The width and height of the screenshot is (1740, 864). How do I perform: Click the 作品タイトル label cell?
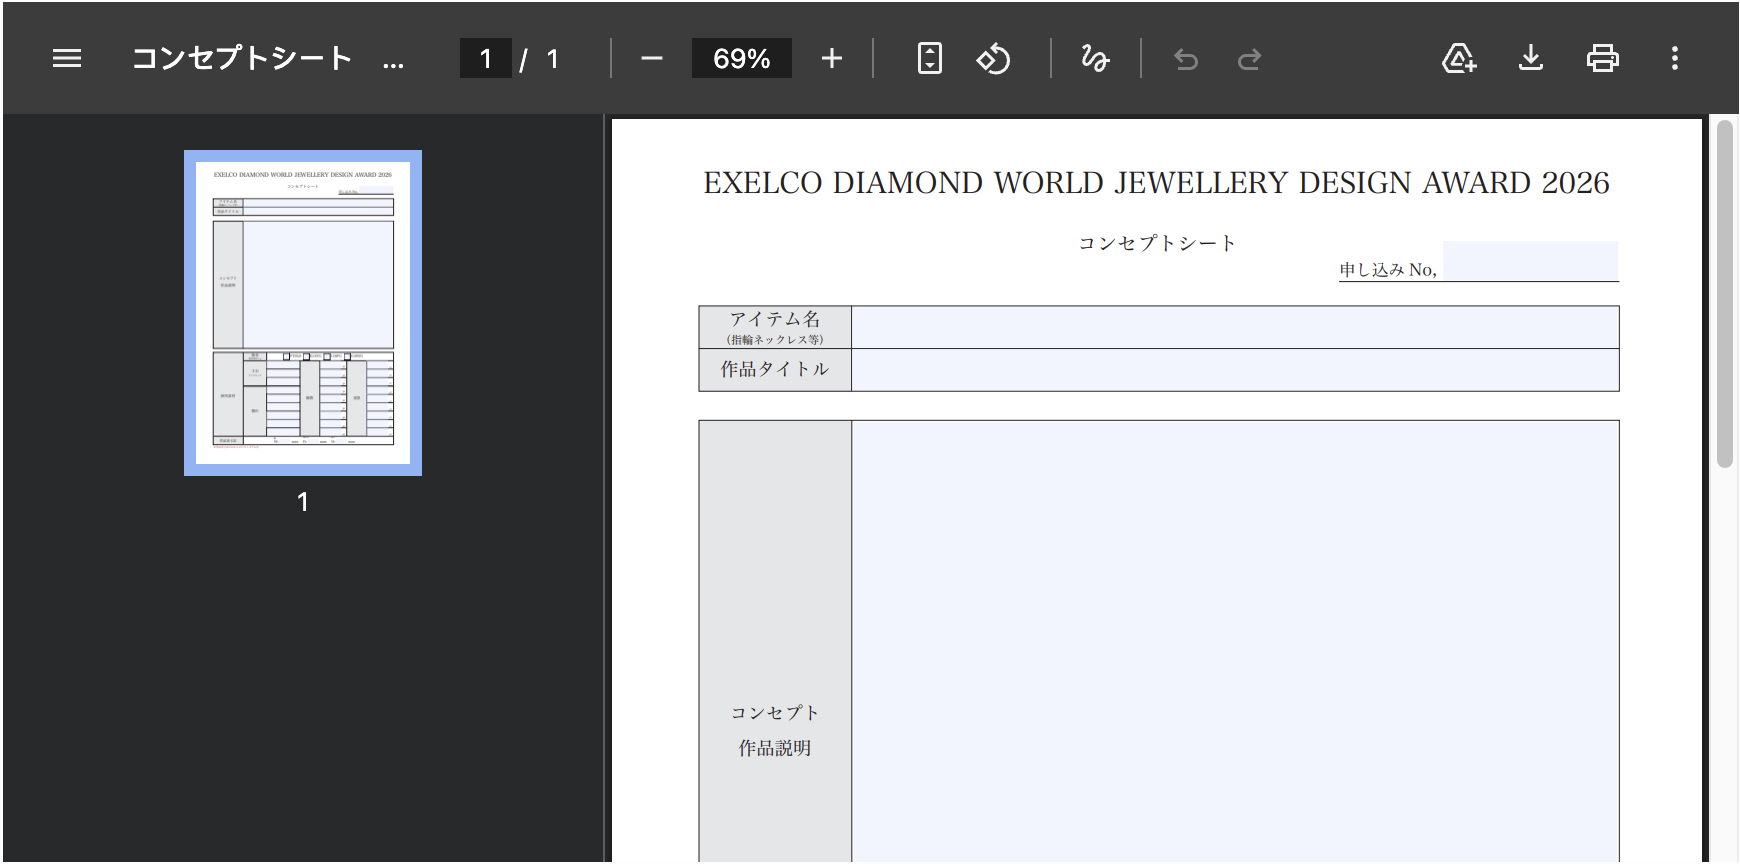775,370
